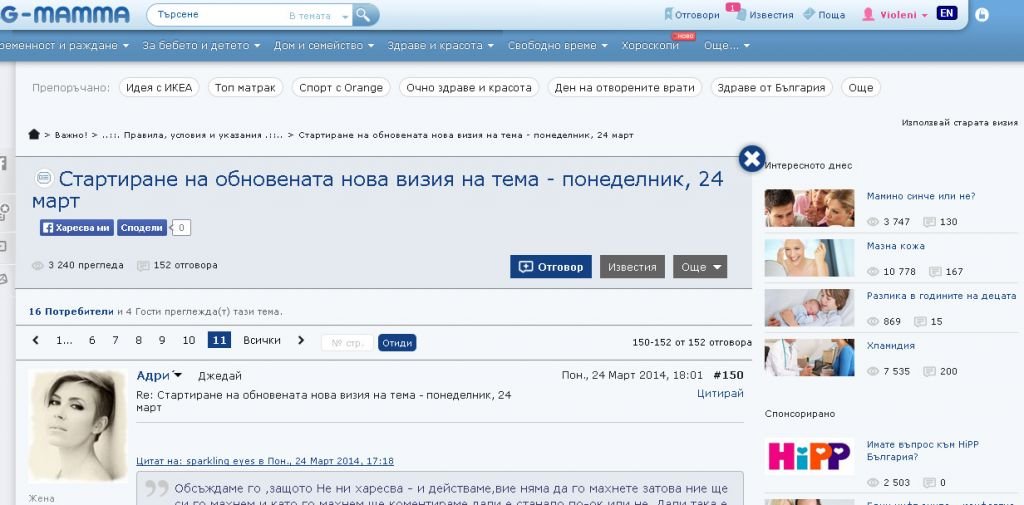Viewport: 1024px width, 505px height.
Task: Click the Цитирай quote link
Action: coord(720,394)
